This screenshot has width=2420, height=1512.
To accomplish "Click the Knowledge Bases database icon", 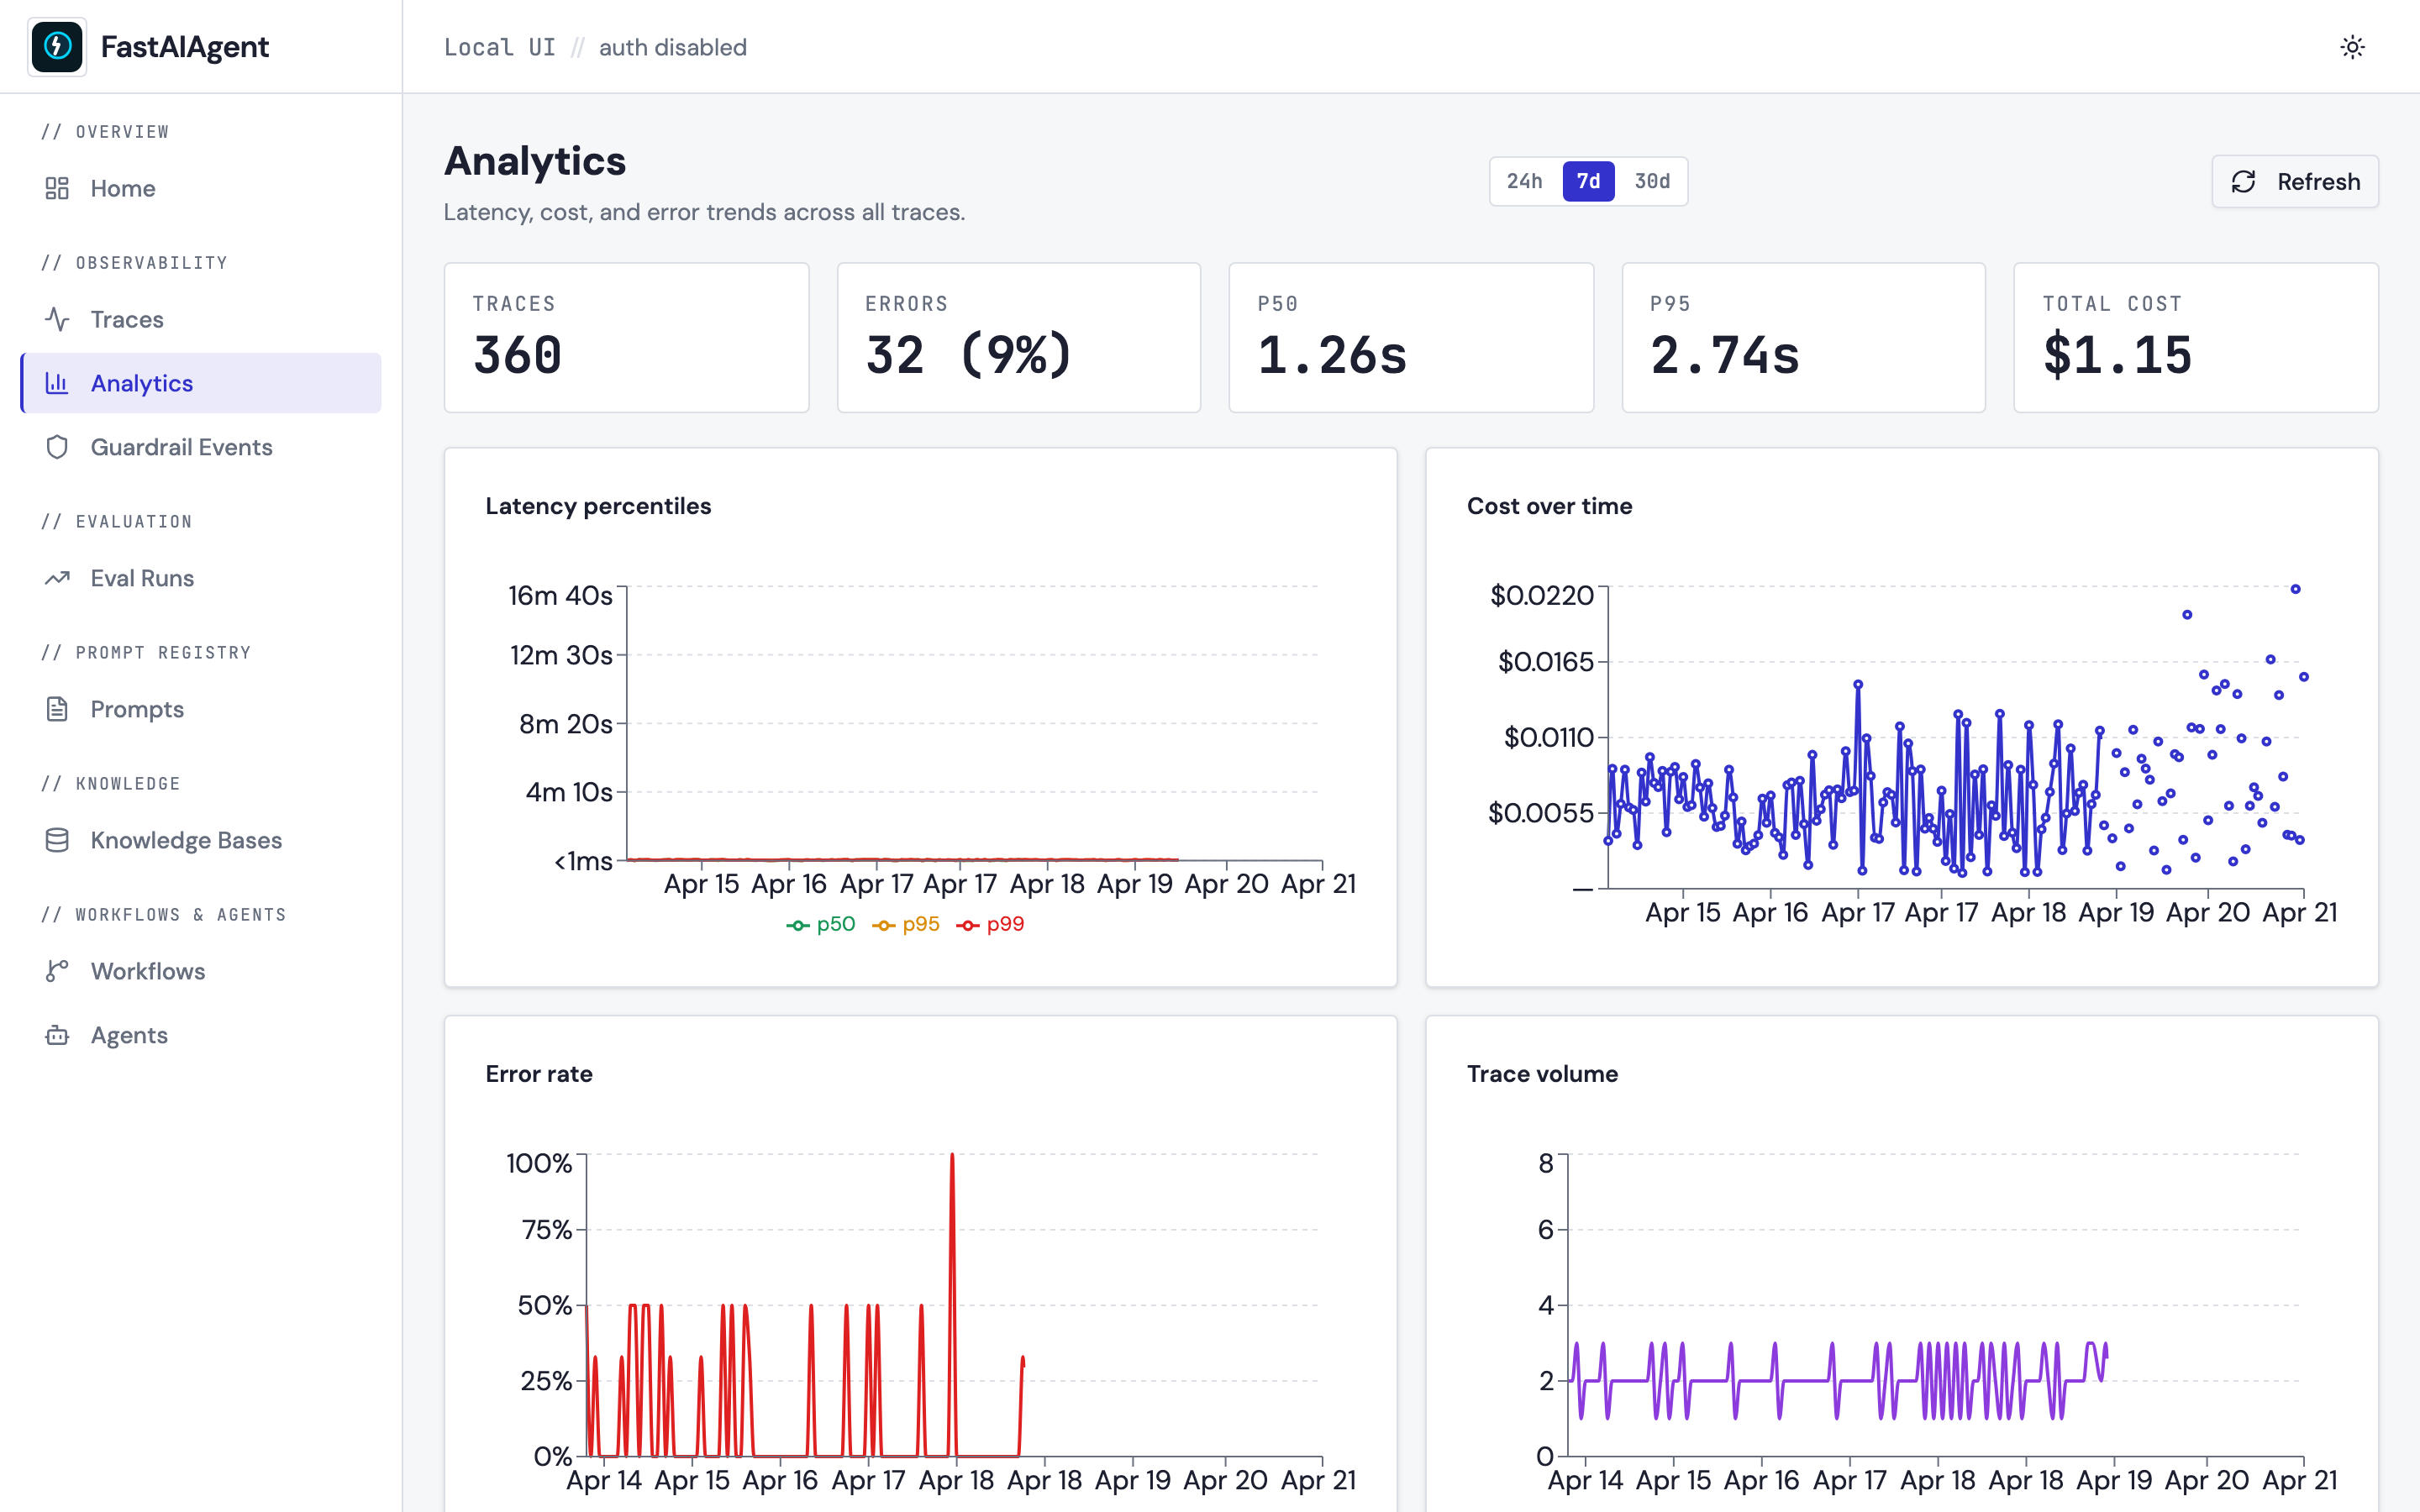I will click(57, 840).
